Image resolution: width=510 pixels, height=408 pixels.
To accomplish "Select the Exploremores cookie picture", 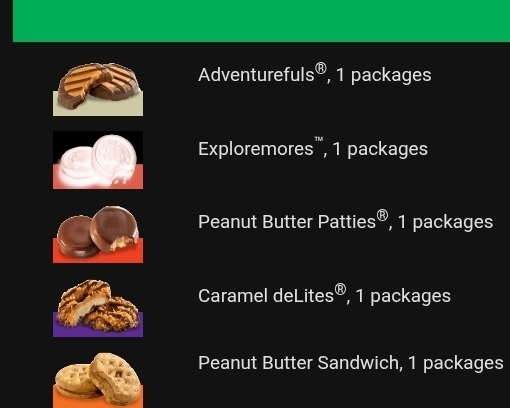I will click(98, 160).
